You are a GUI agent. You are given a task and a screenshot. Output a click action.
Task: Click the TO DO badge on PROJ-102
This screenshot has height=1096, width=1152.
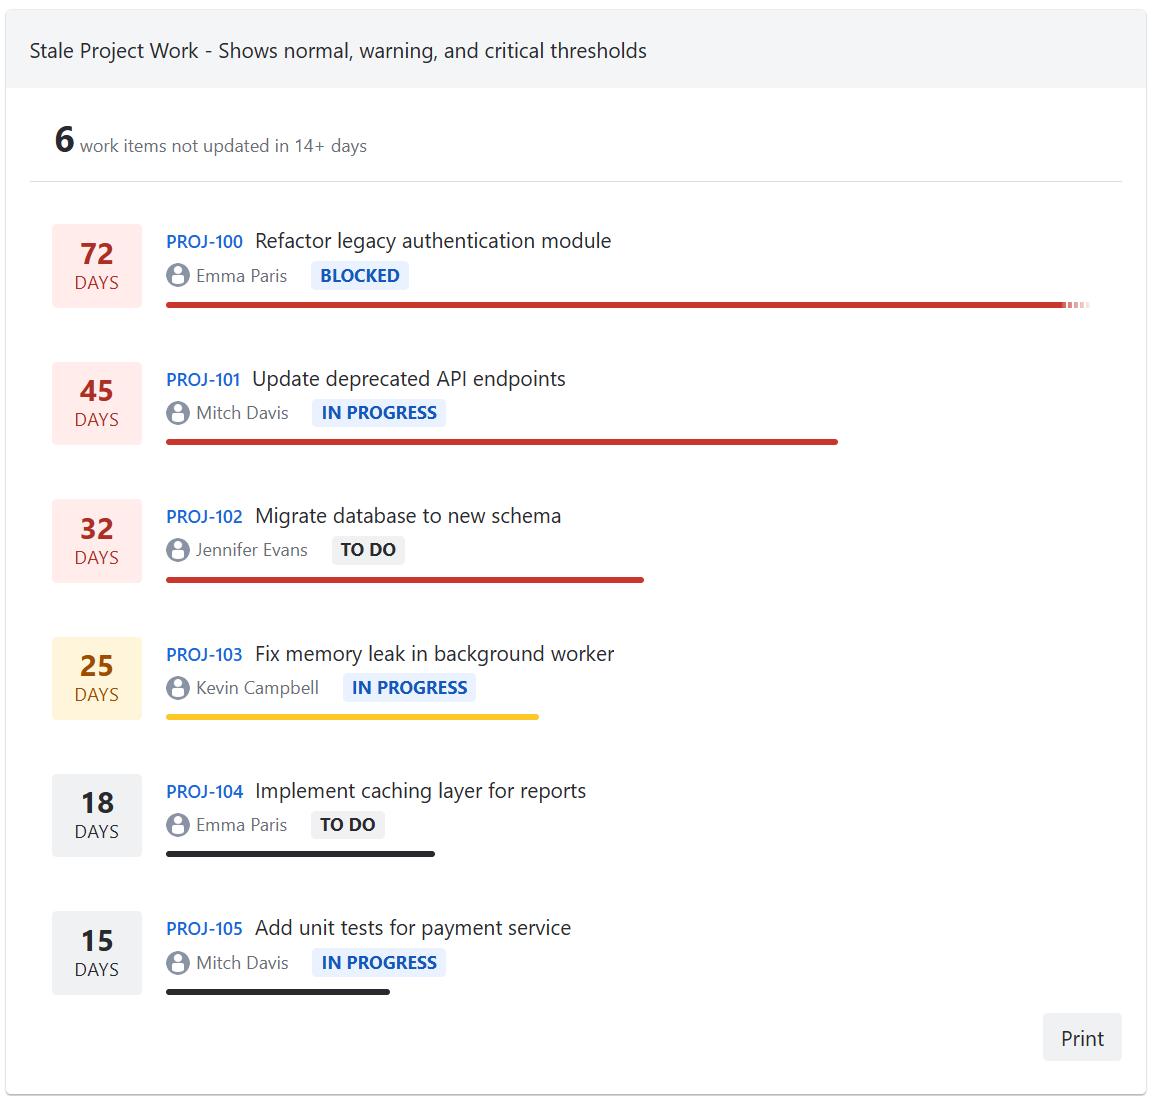tap(368, 550)
